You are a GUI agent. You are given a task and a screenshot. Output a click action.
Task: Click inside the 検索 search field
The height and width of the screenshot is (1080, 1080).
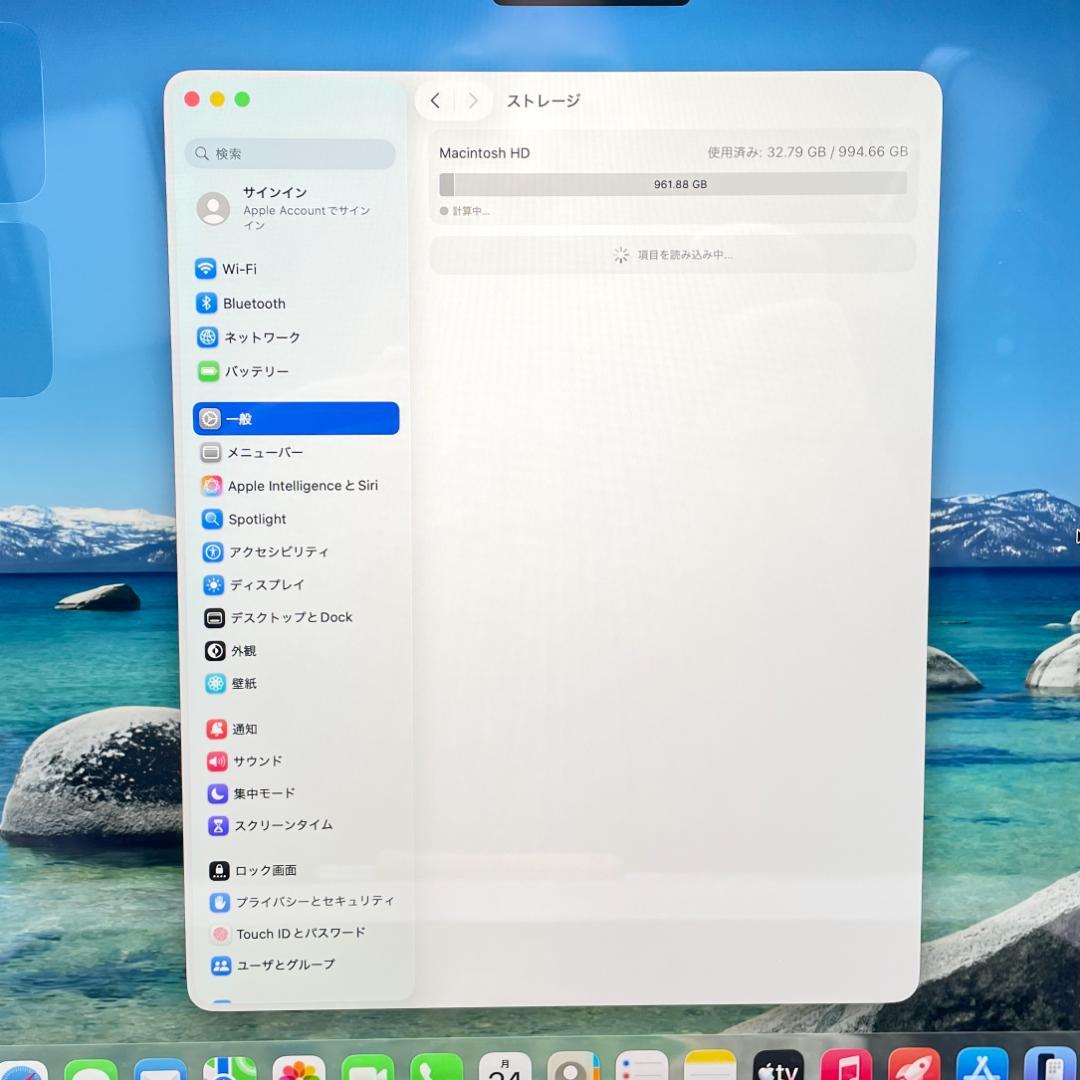pos(290,154)
